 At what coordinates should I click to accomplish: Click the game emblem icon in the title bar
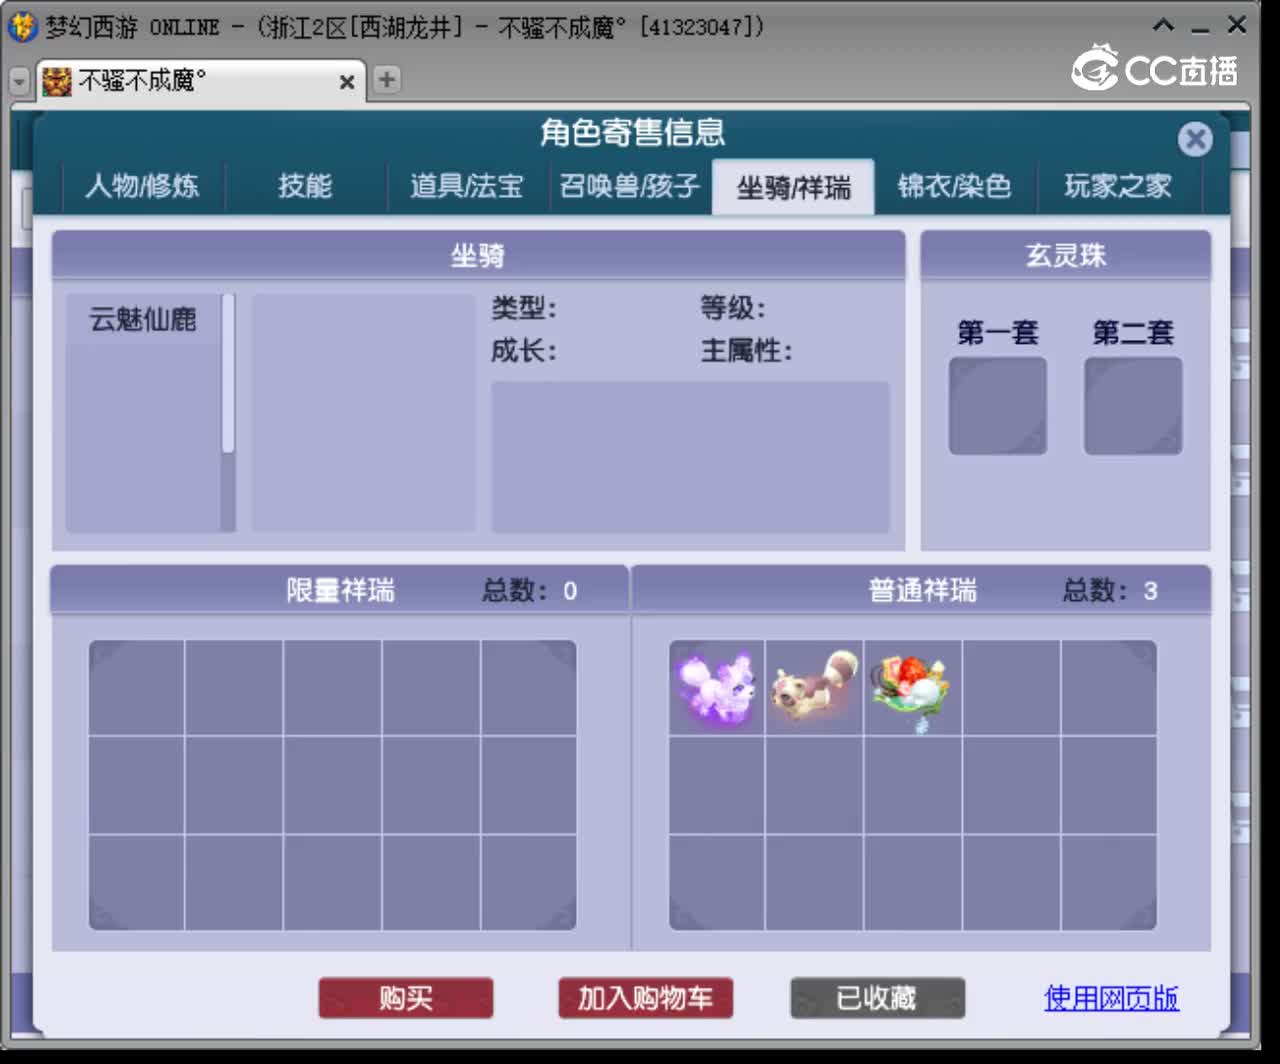click(22, 25)
